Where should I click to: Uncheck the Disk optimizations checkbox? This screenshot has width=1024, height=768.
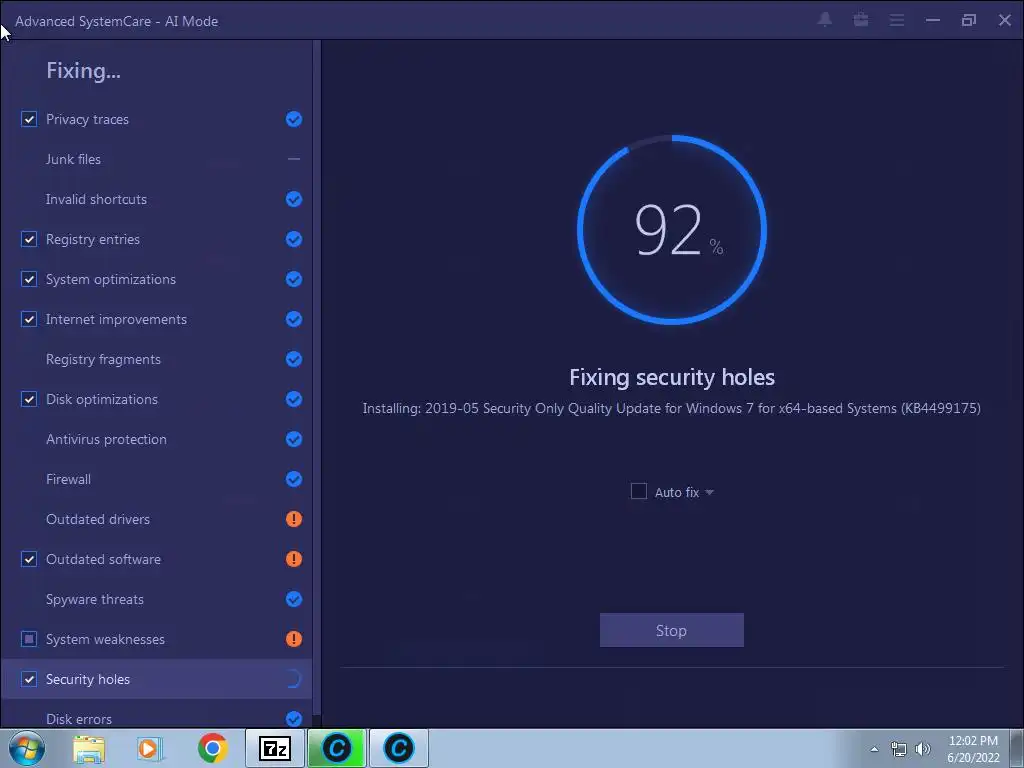click(x=29, y=399)
